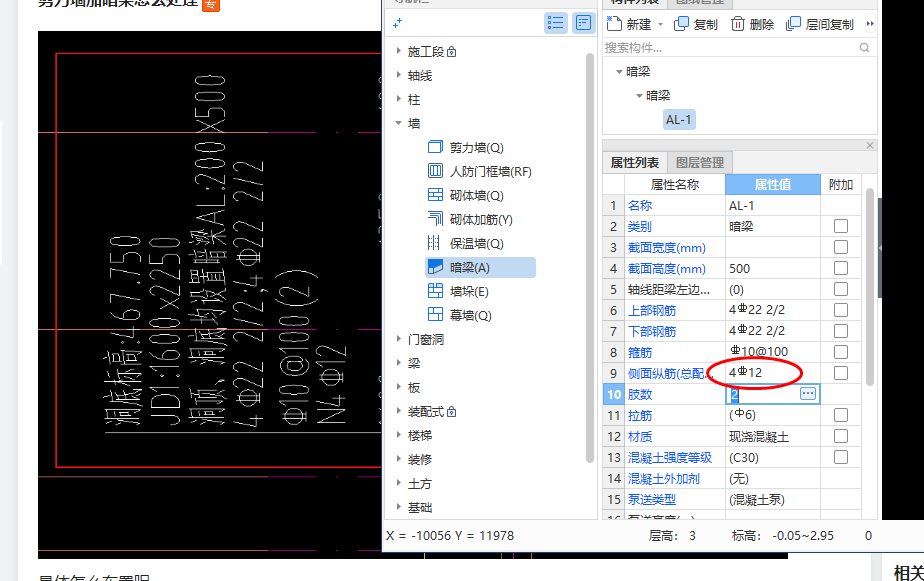
Task: Expand the 梁 tree node
Action: click(x=399, y=363)
